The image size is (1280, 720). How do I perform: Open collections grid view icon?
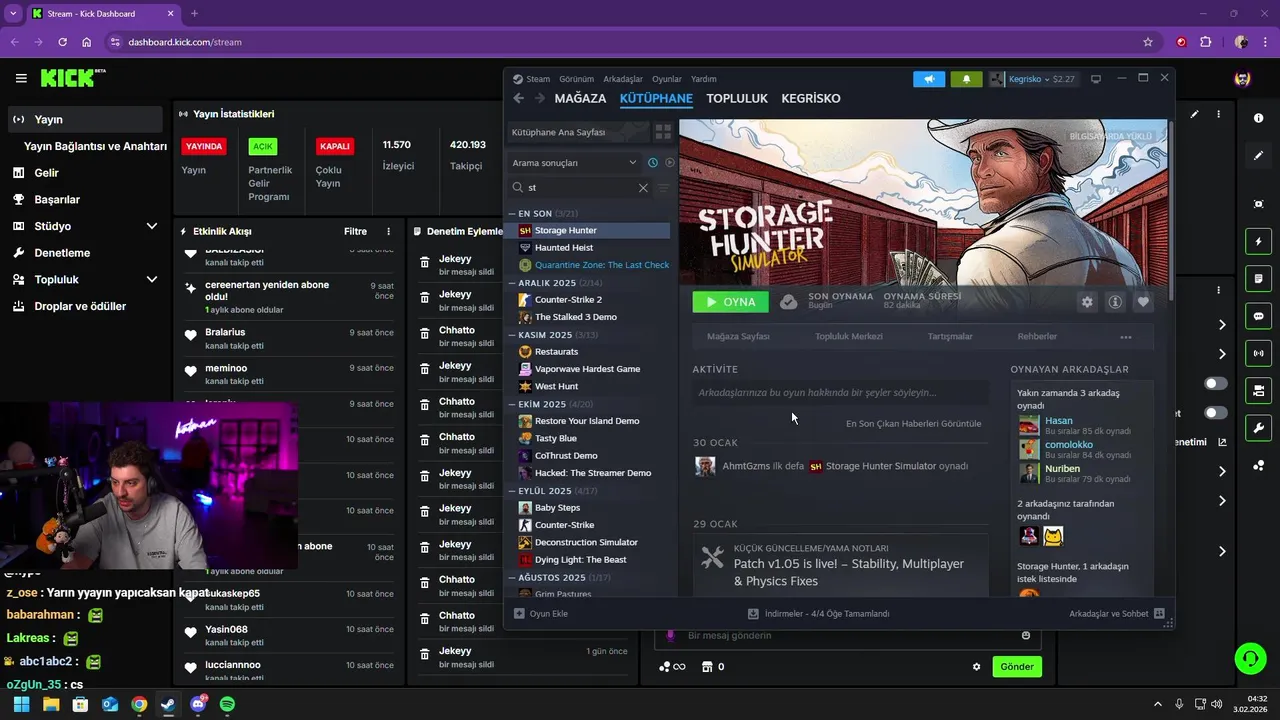pyautogui.click(x=663, y=132)
